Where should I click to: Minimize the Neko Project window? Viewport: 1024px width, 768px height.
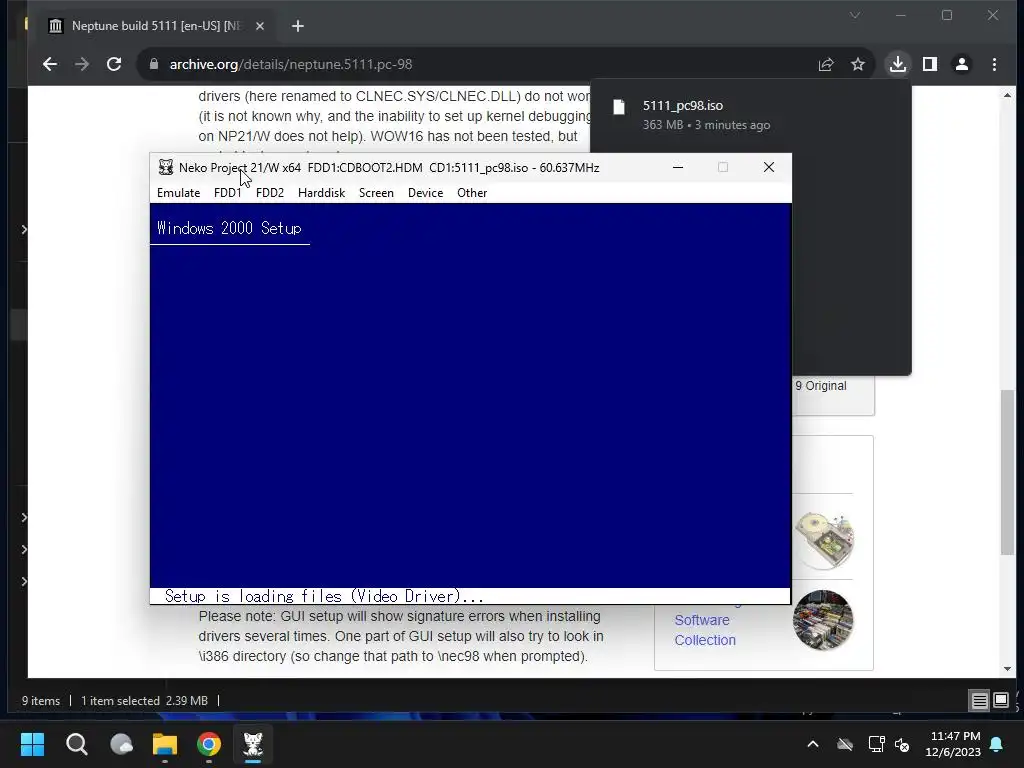[678, 167]
